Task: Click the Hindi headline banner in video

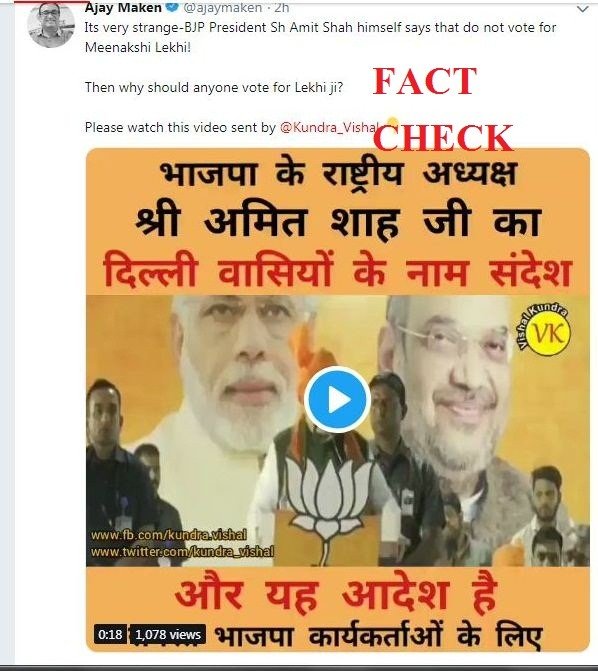Action: [338, 222]
